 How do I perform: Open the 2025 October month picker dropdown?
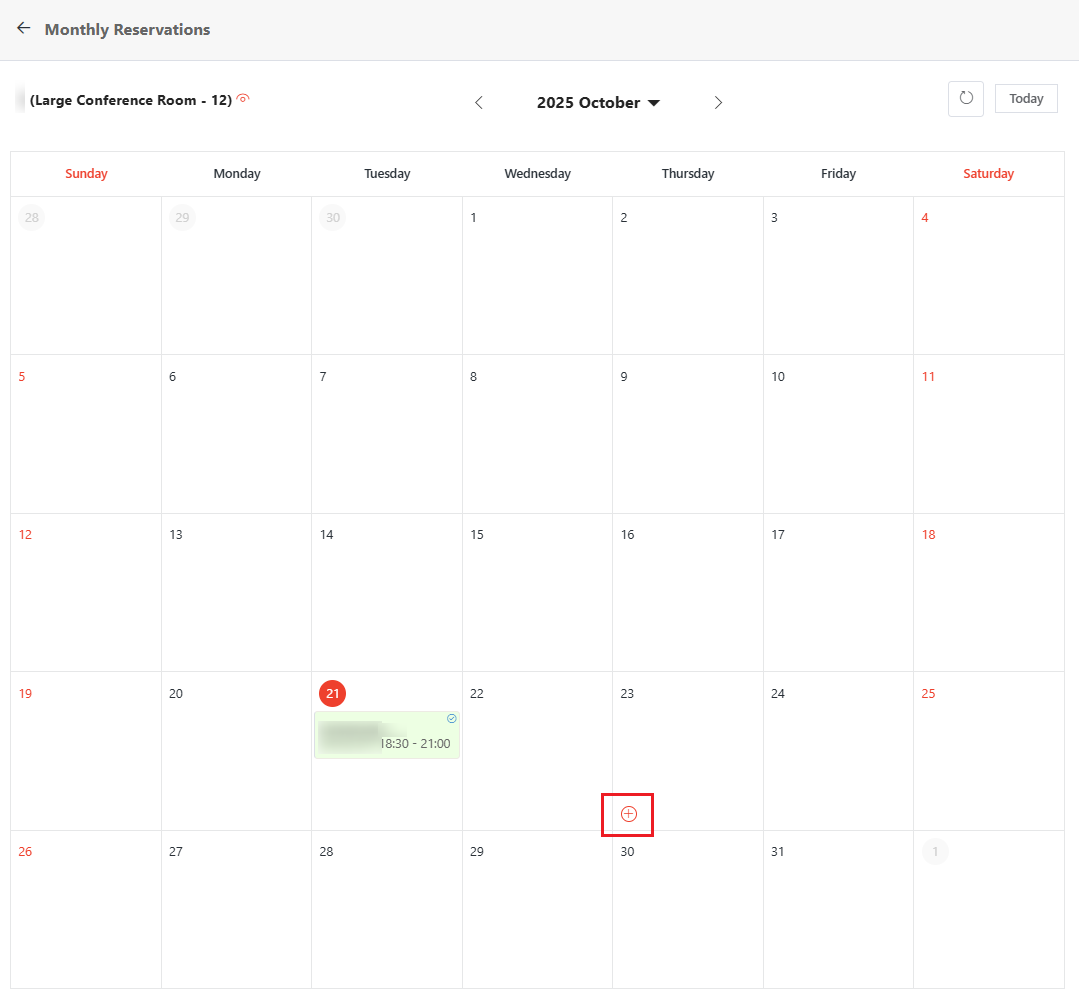588,102
